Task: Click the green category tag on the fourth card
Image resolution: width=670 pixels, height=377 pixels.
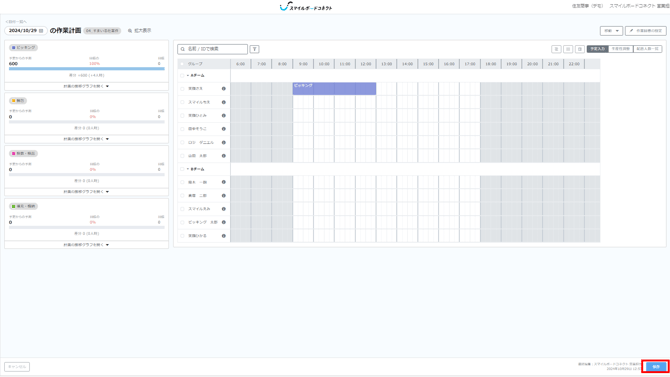Action: pos(24,206)
